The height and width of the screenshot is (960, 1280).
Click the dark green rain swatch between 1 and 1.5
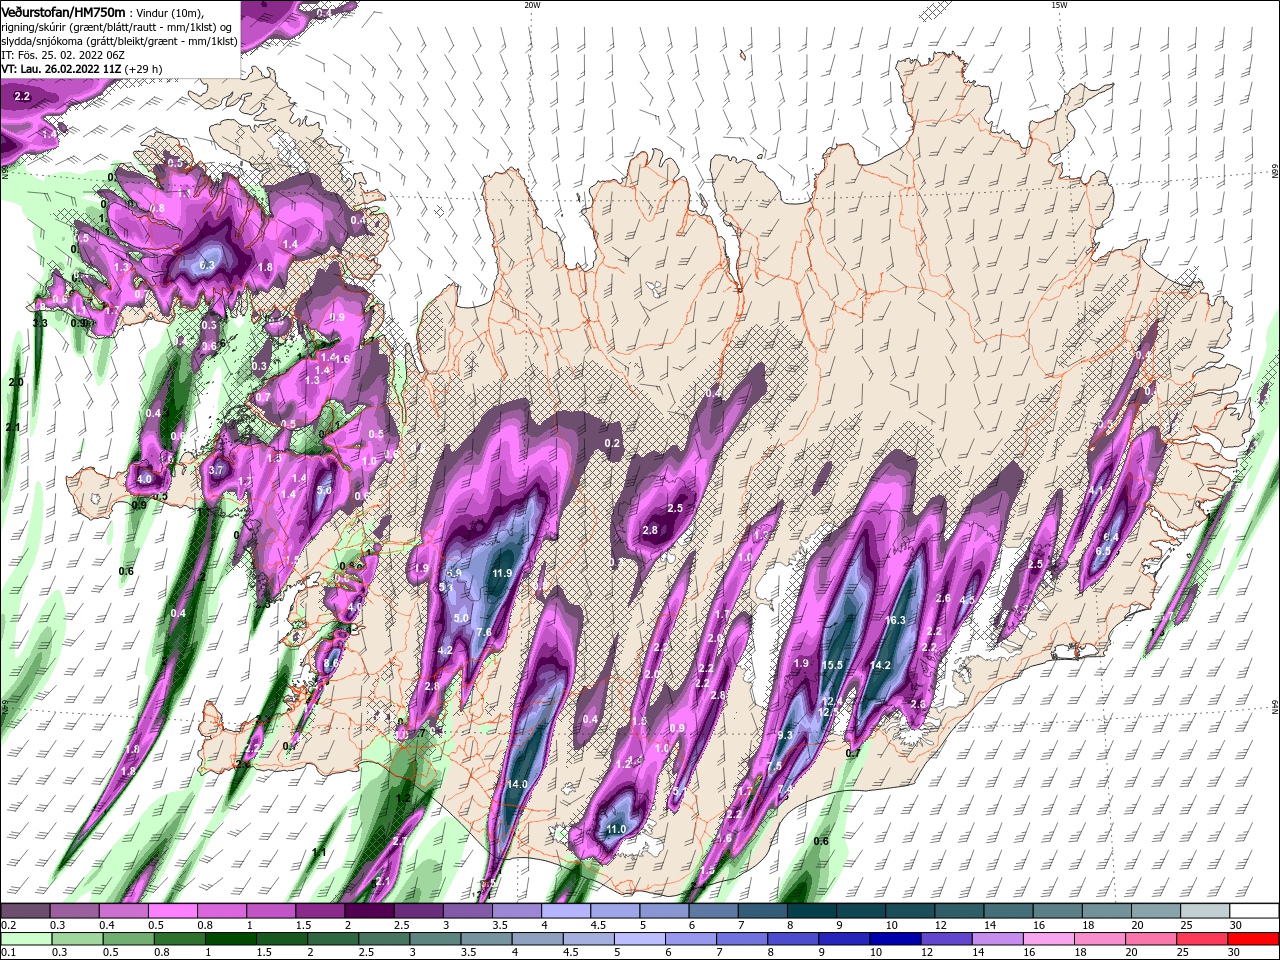(230, 939)
